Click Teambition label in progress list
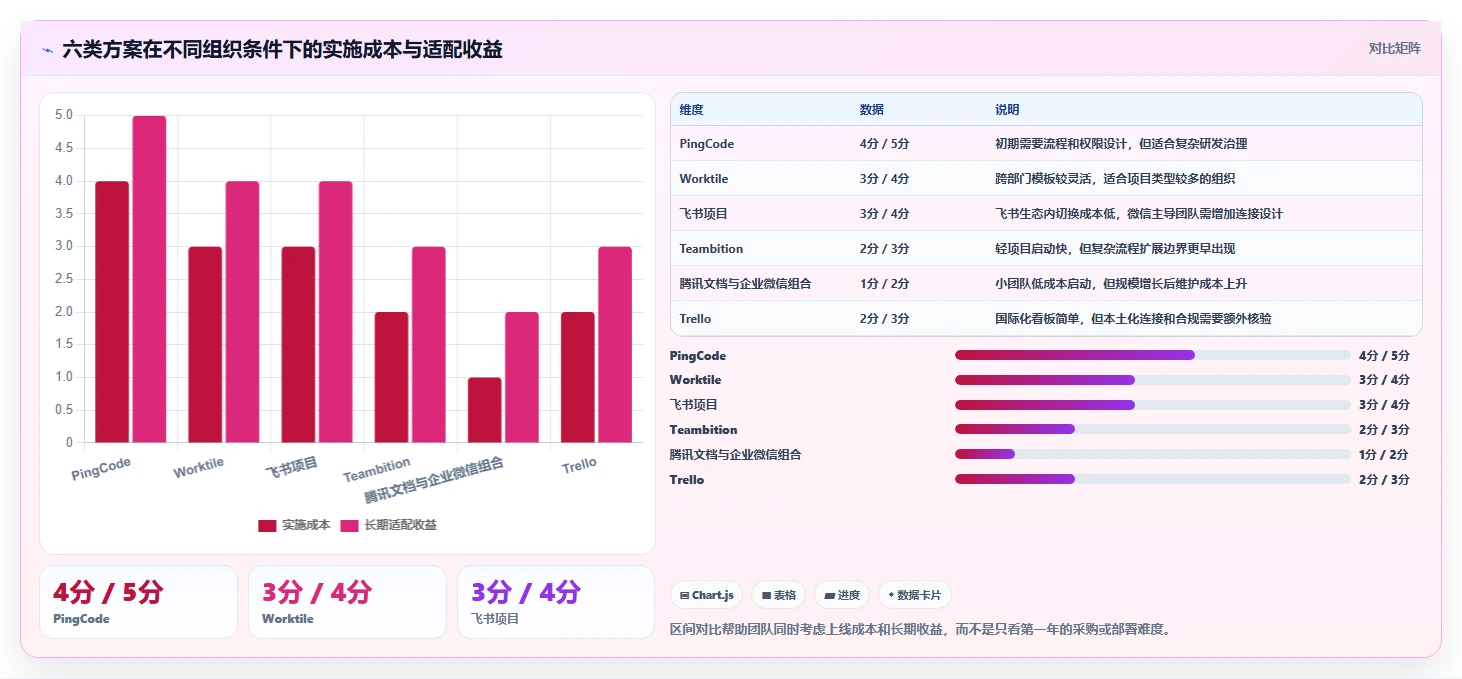Viewport: 1462px width, 679px height. click(703, 430)
